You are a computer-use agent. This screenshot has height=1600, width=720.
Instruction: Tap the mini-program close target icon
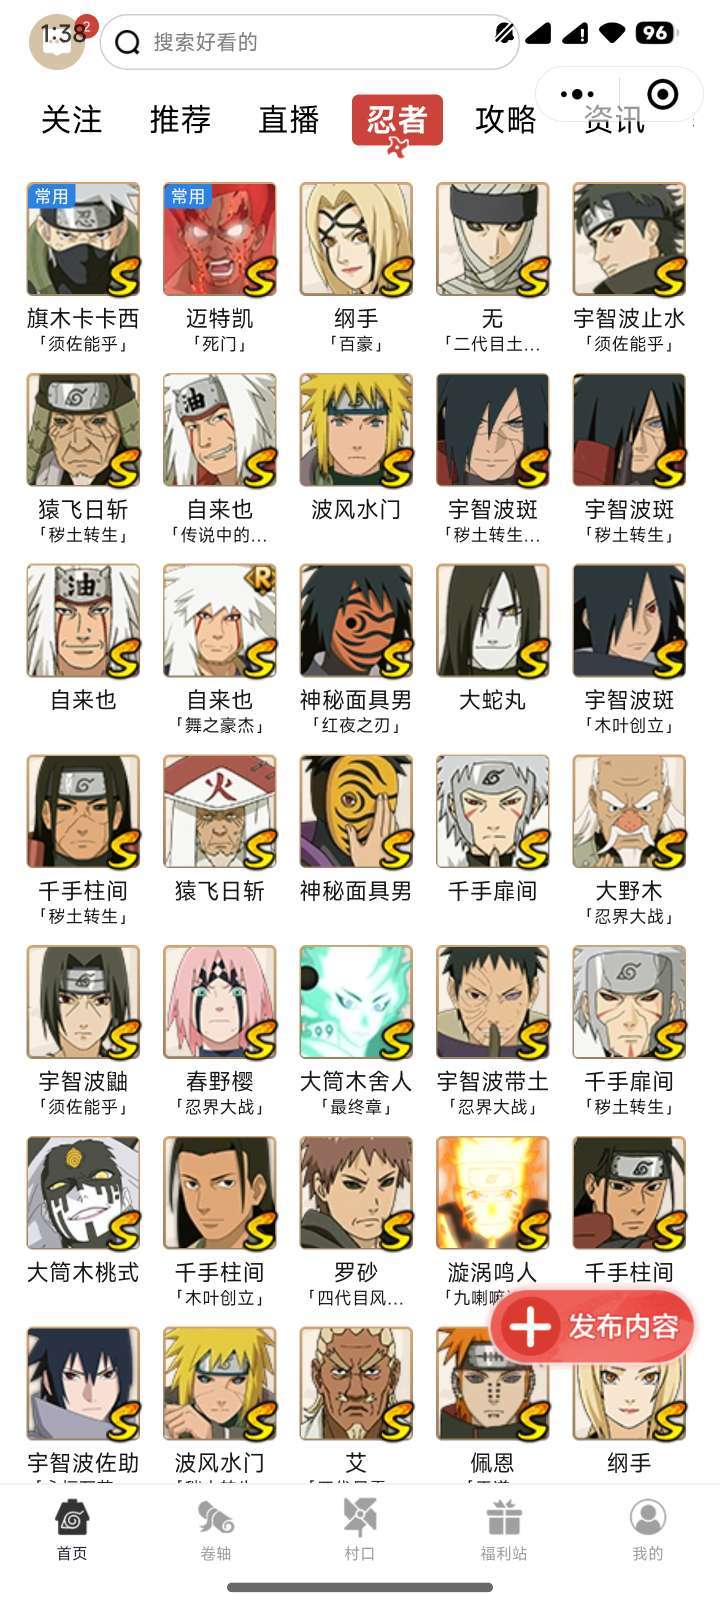tap(663, 95)
